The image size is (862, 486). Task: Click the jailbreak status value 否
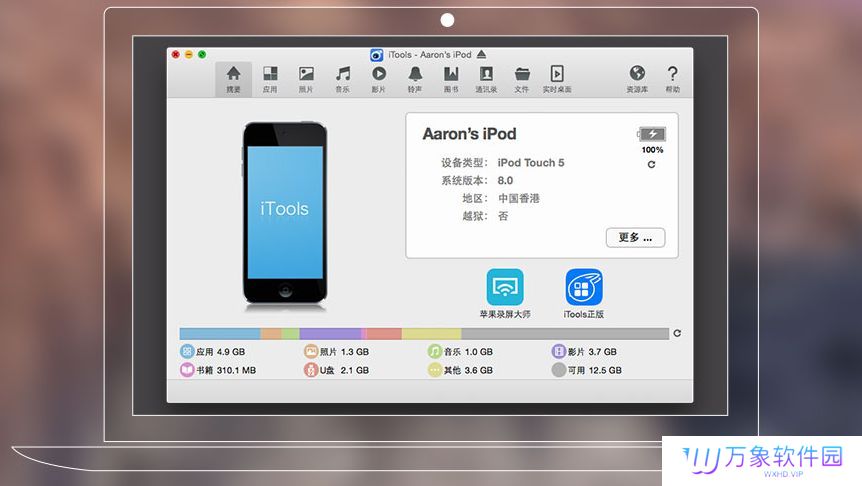pyautogui.click(x=503, y=216)
